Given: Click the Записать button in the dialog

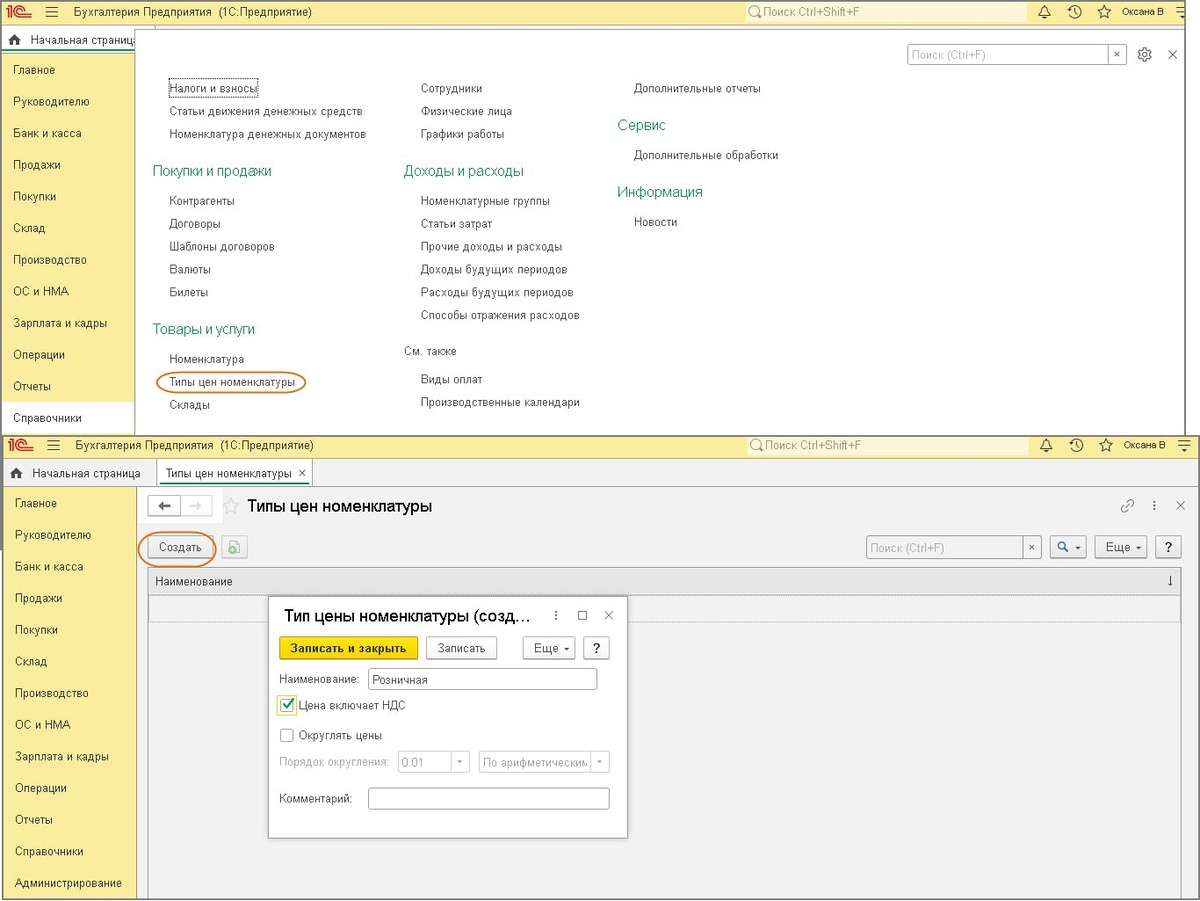Looking at the screenshot, I should pyautogui.click(x=461, y=648).
